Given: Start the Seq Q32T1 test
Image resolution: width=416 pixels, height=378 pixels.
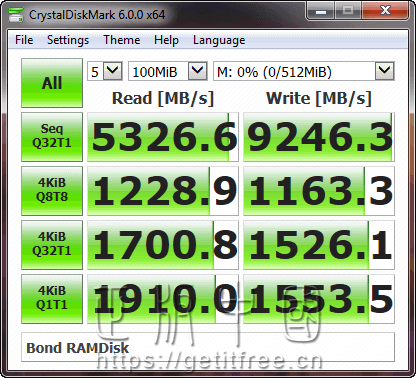Looking at the screenshot, I should tap(52, 137).
